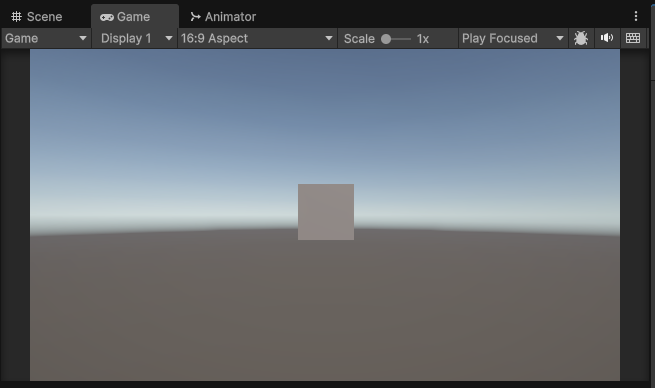Click the sky area of the viewport

click(x=325, y=125)
